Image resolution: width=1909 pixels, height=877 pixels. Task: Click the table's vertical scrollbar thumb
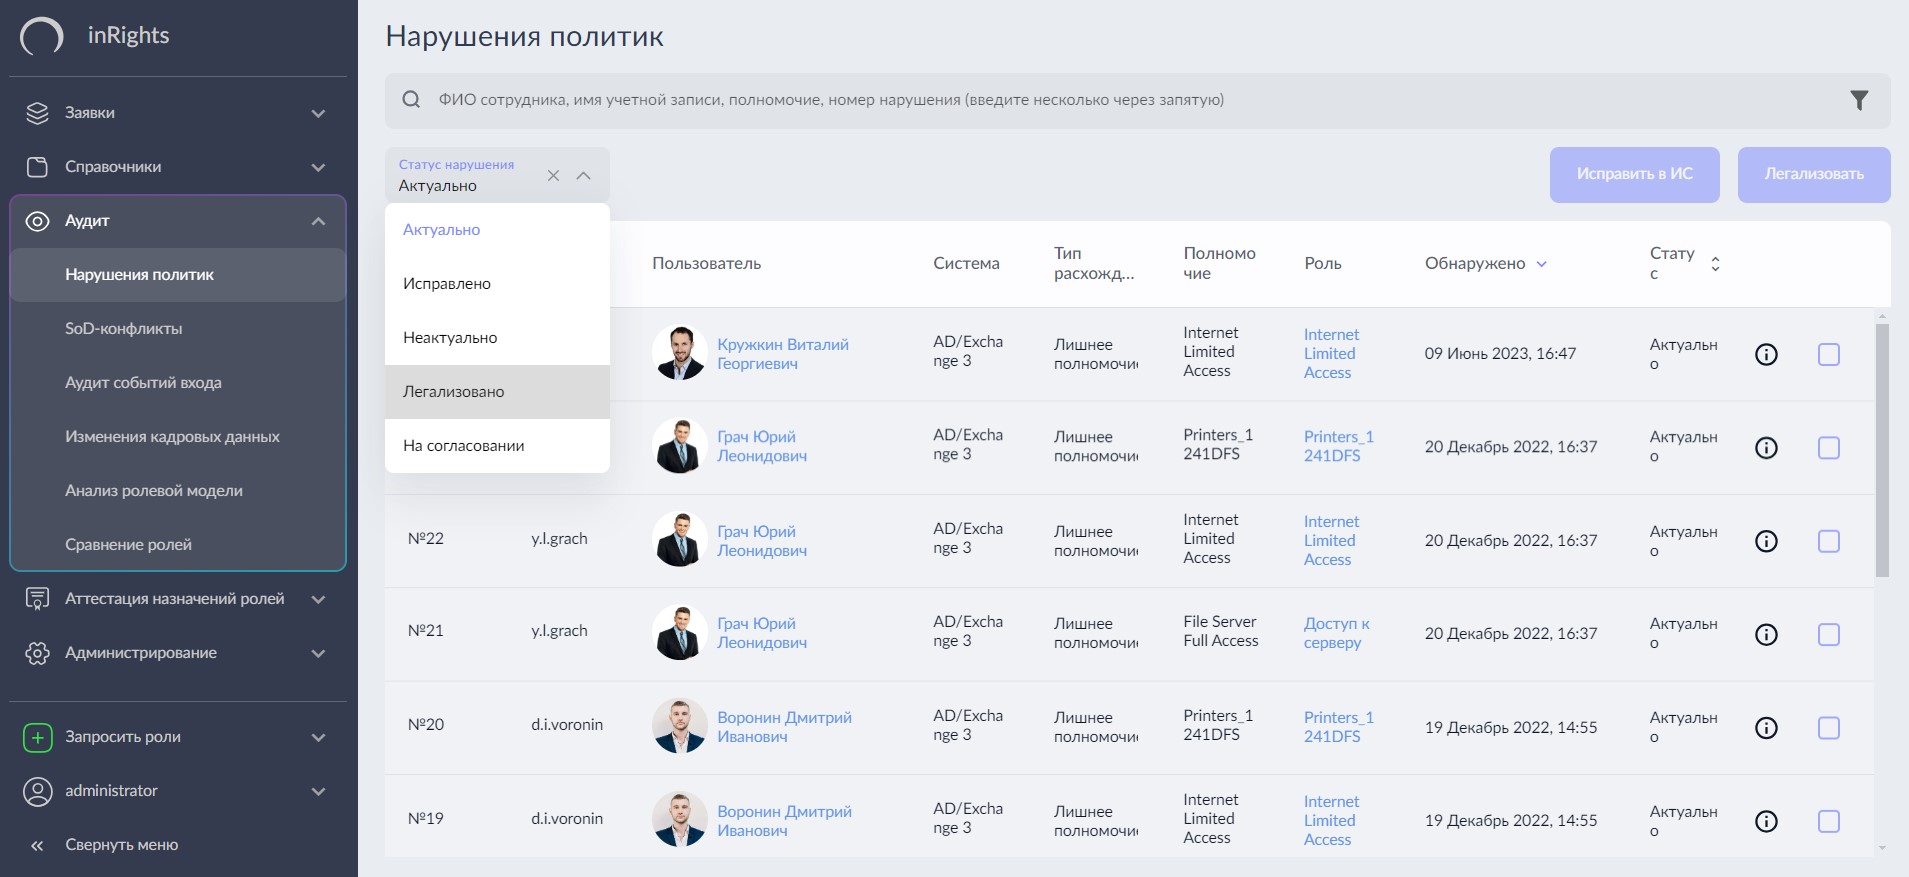coord(1882,450)
